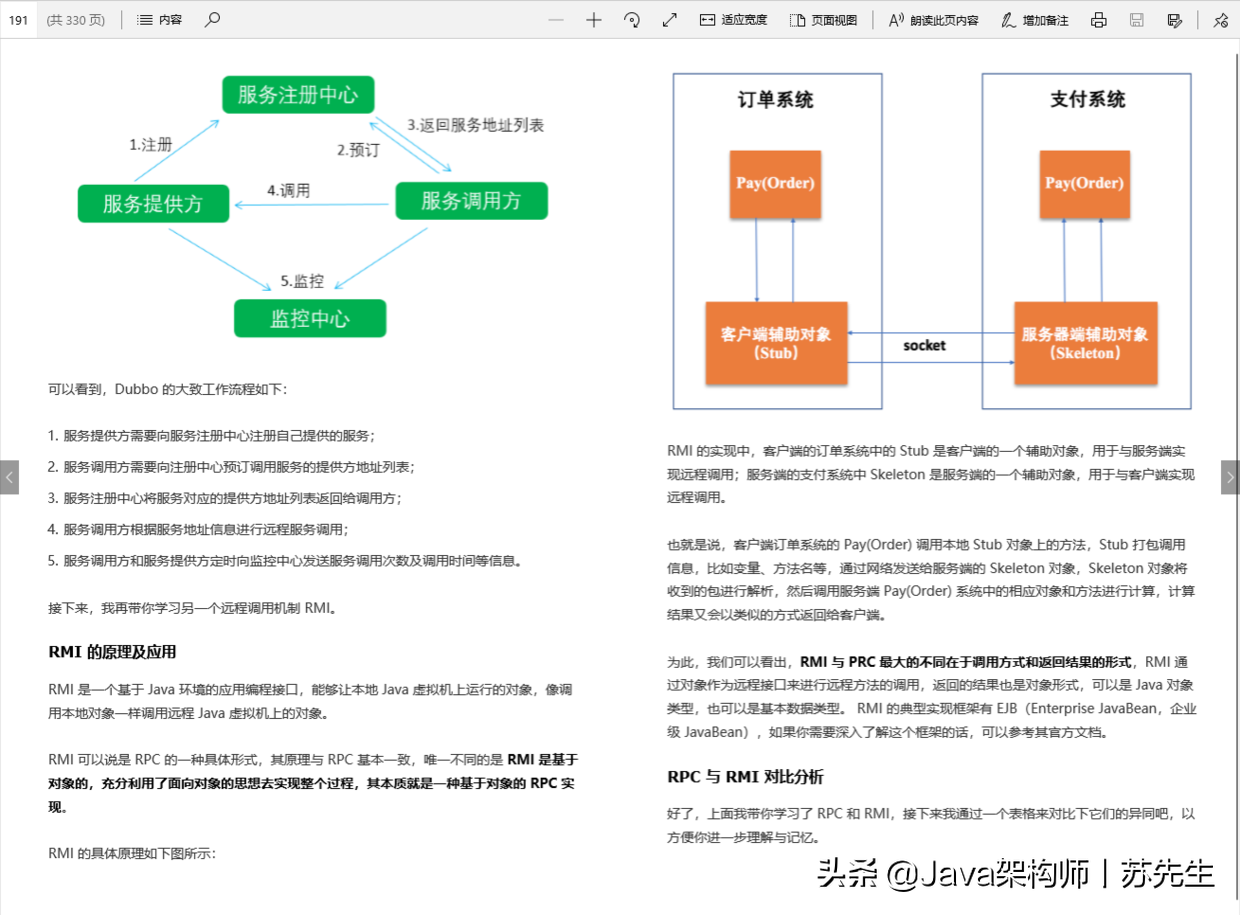Click the 监控中心 green box
This screenshot has height=915, width=1240.
coord(310,319)
